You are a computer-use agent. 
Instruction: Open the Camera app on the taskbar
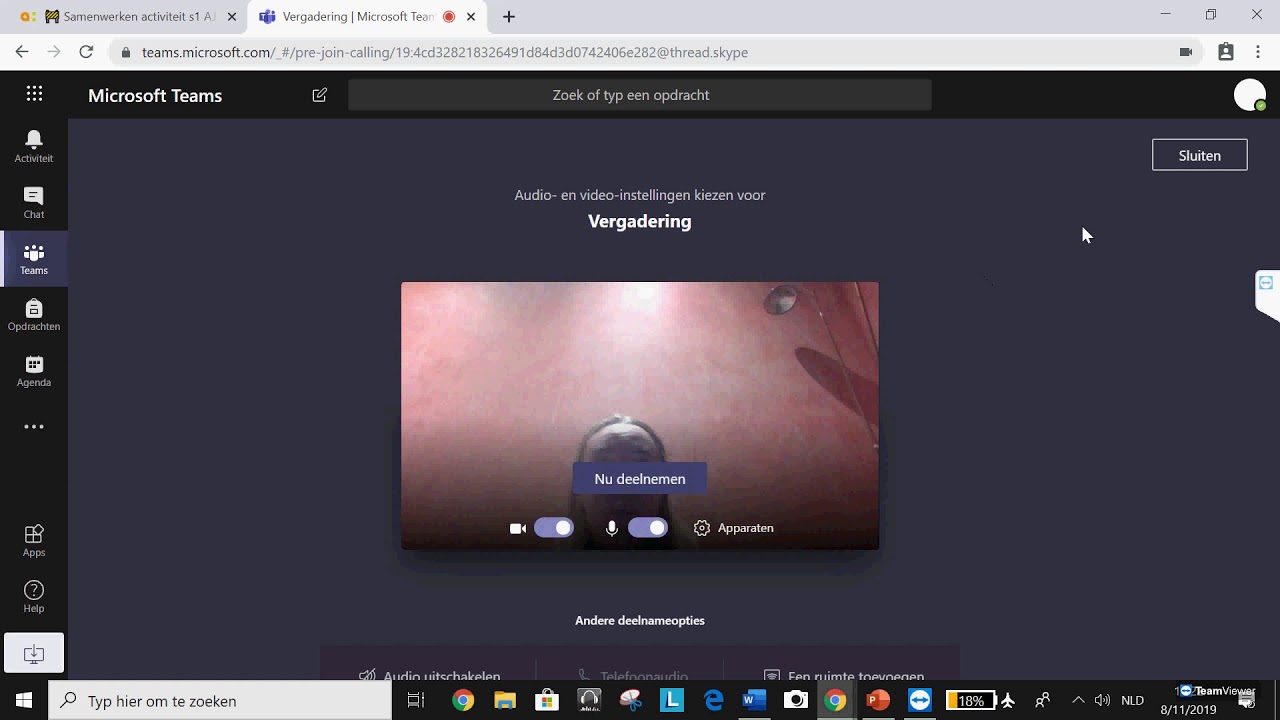click(796, 701)
